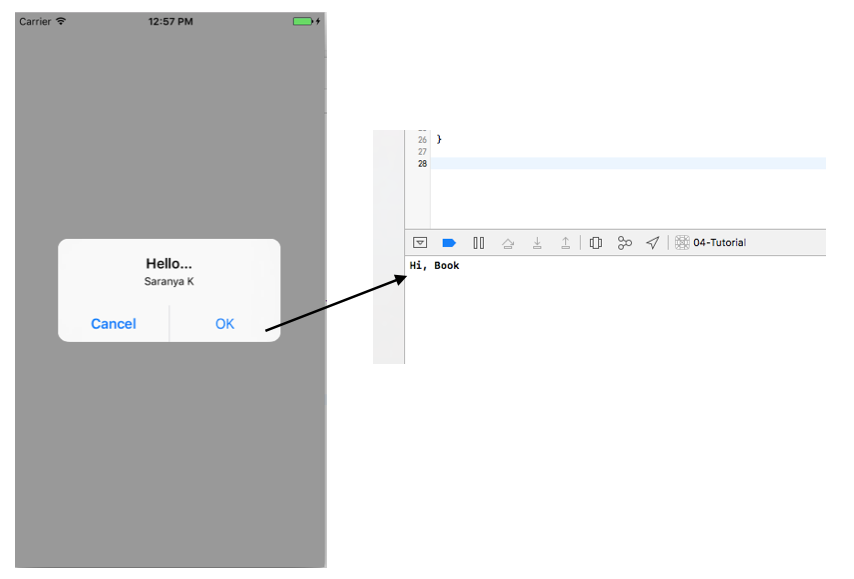This screenshot has height=579, width=854.
Task: Click the Hi, Book console output text
Action: coord(436,265)
